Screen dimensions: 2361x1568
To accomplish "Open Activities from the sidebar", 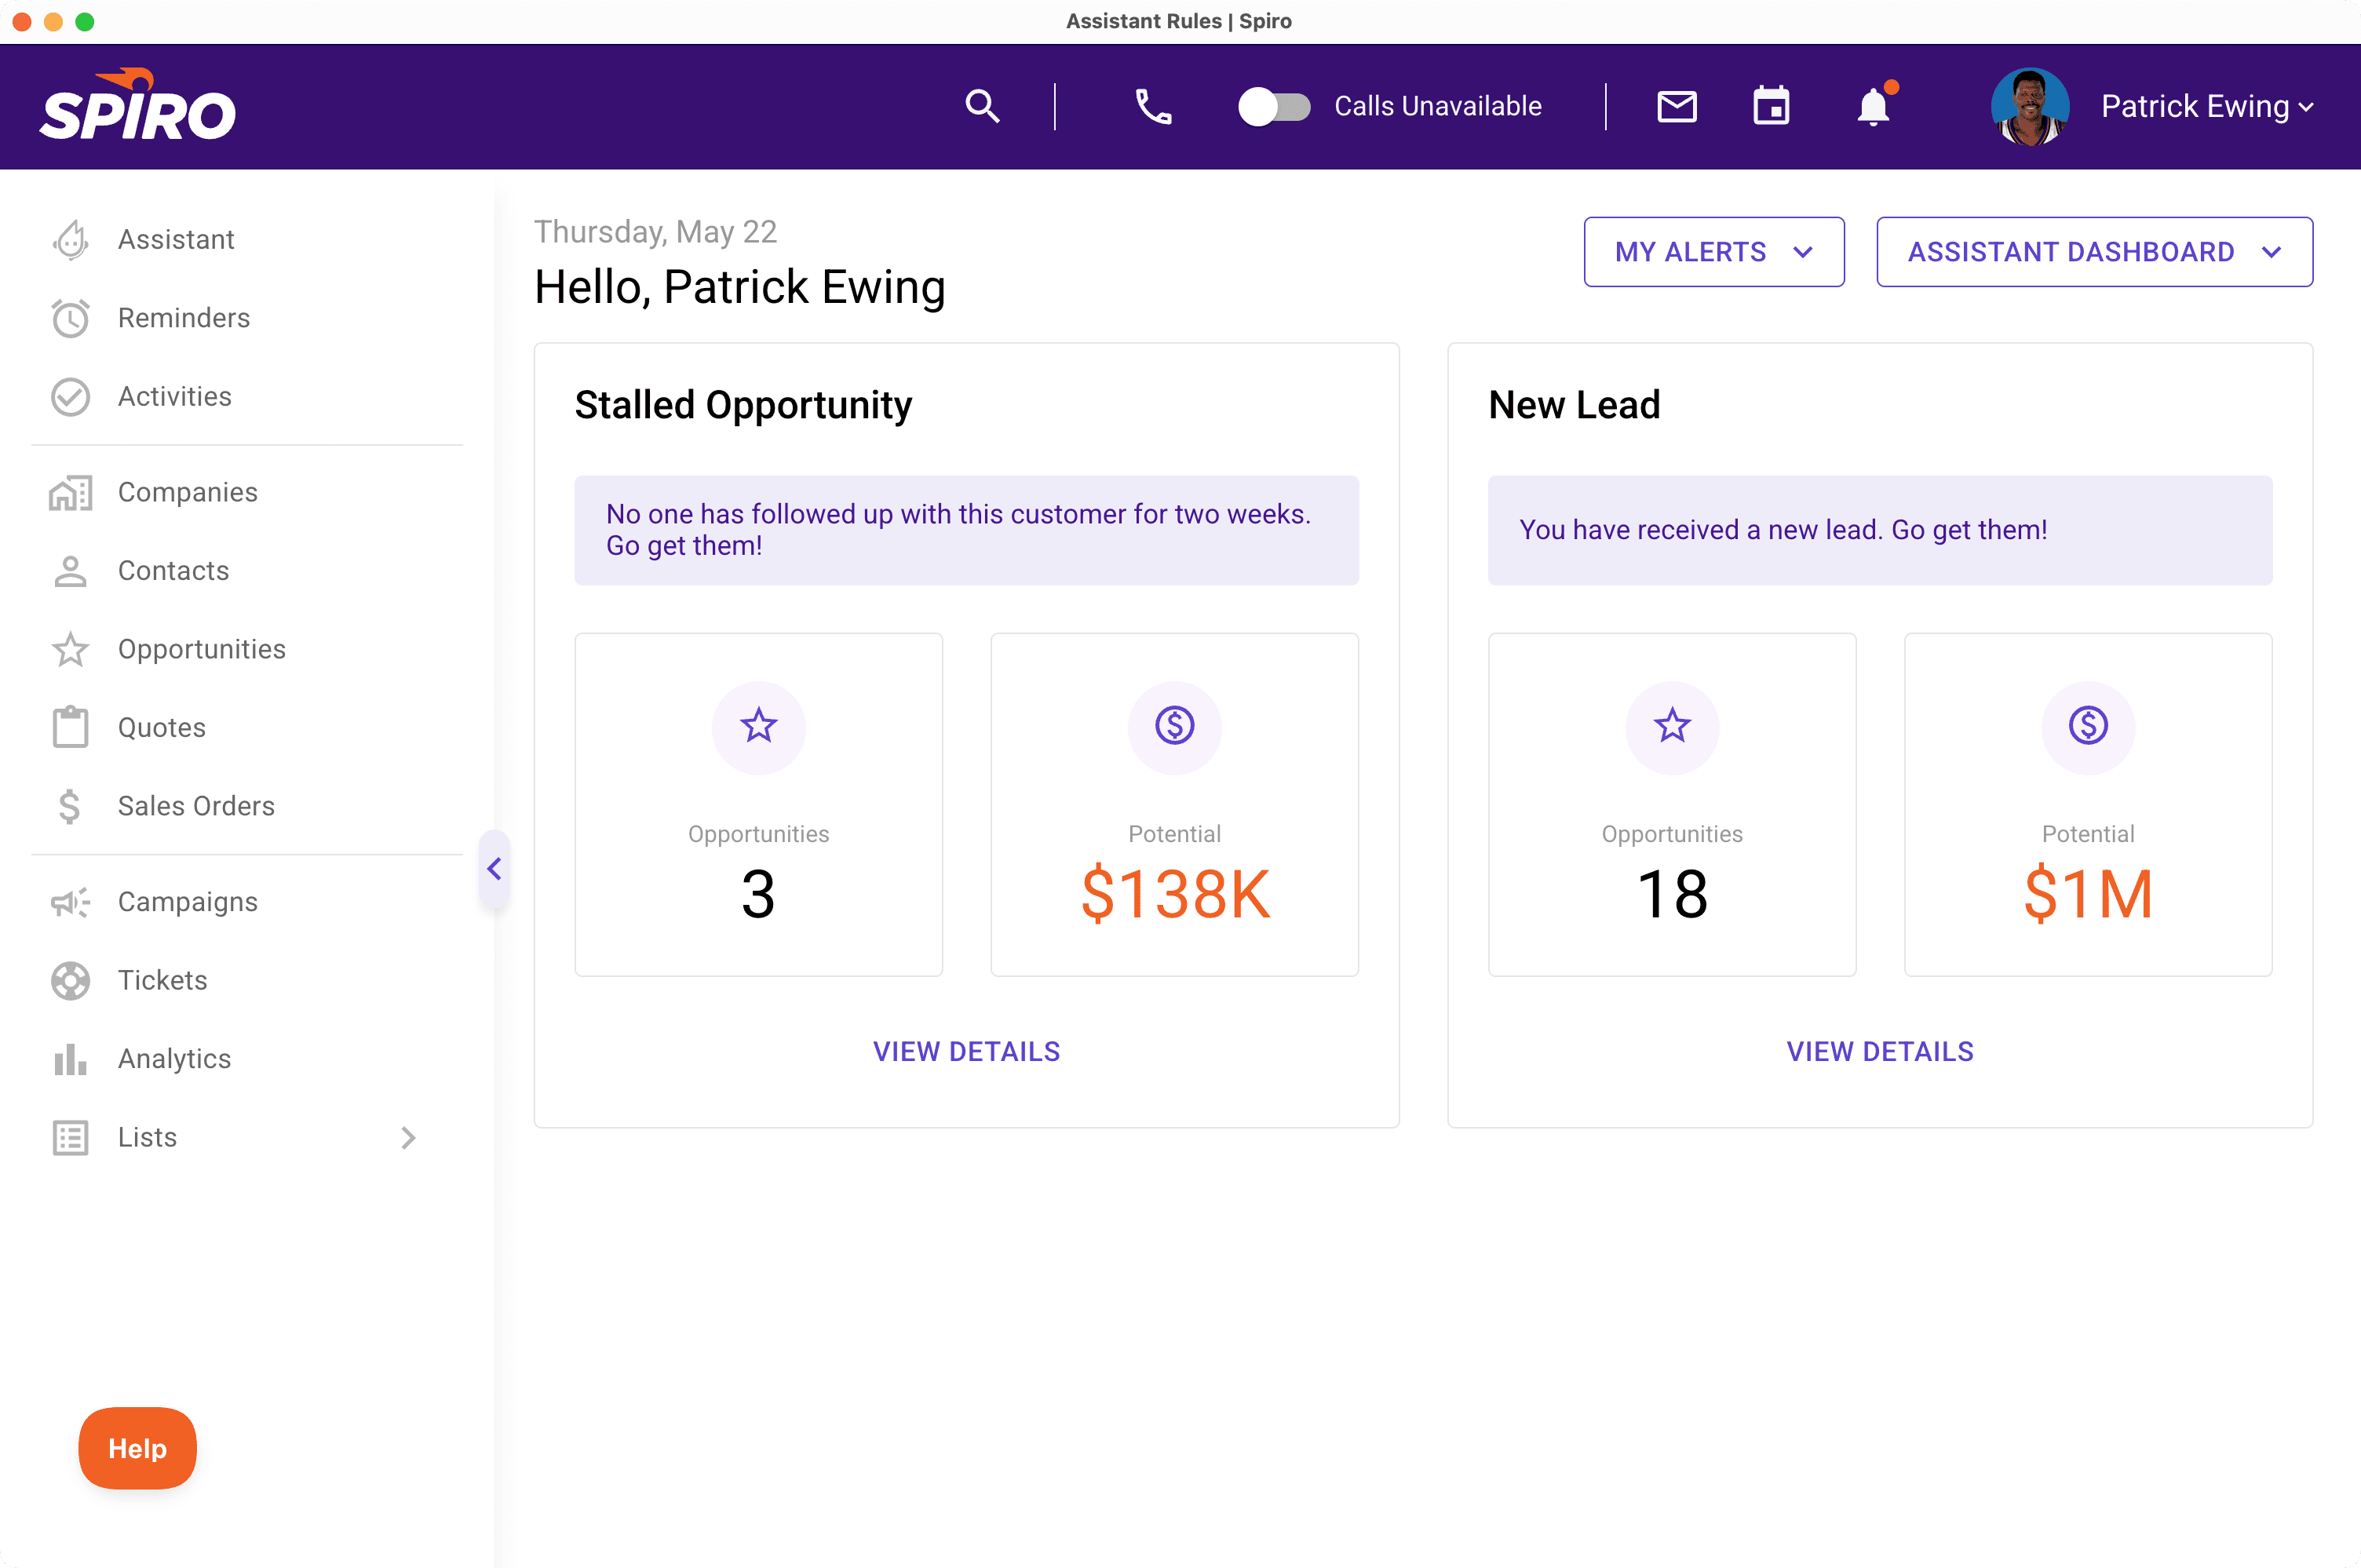I will tap(175, 397).
